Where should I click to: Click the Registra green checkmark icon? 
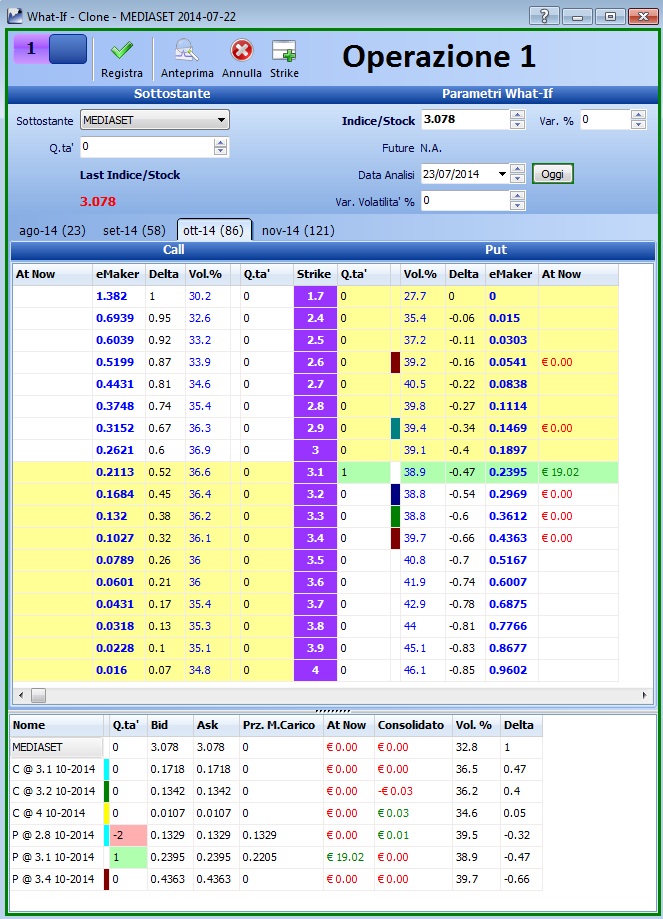121,51
